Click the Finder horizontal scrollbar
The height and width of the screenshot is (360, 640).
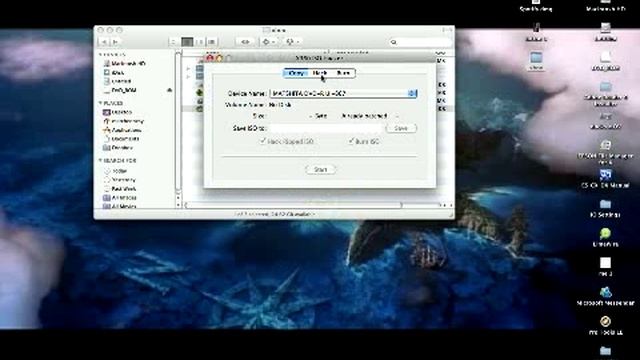click(x=293, y=205)
